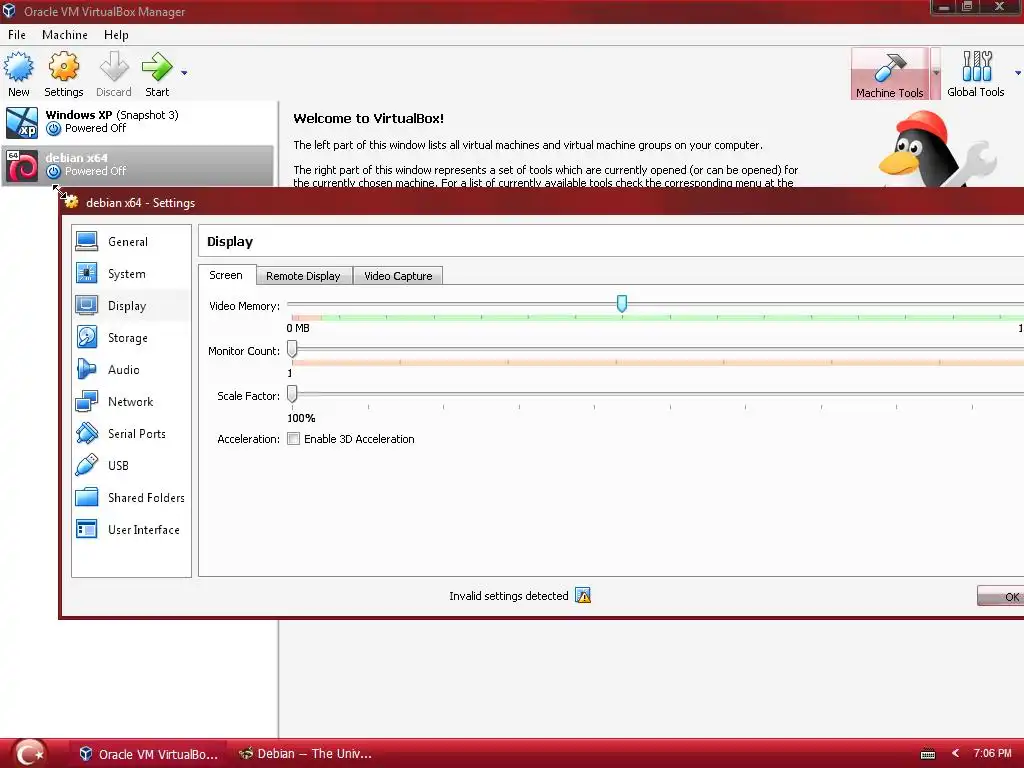Expand the Machine Tools dropdown arrow

936,73
